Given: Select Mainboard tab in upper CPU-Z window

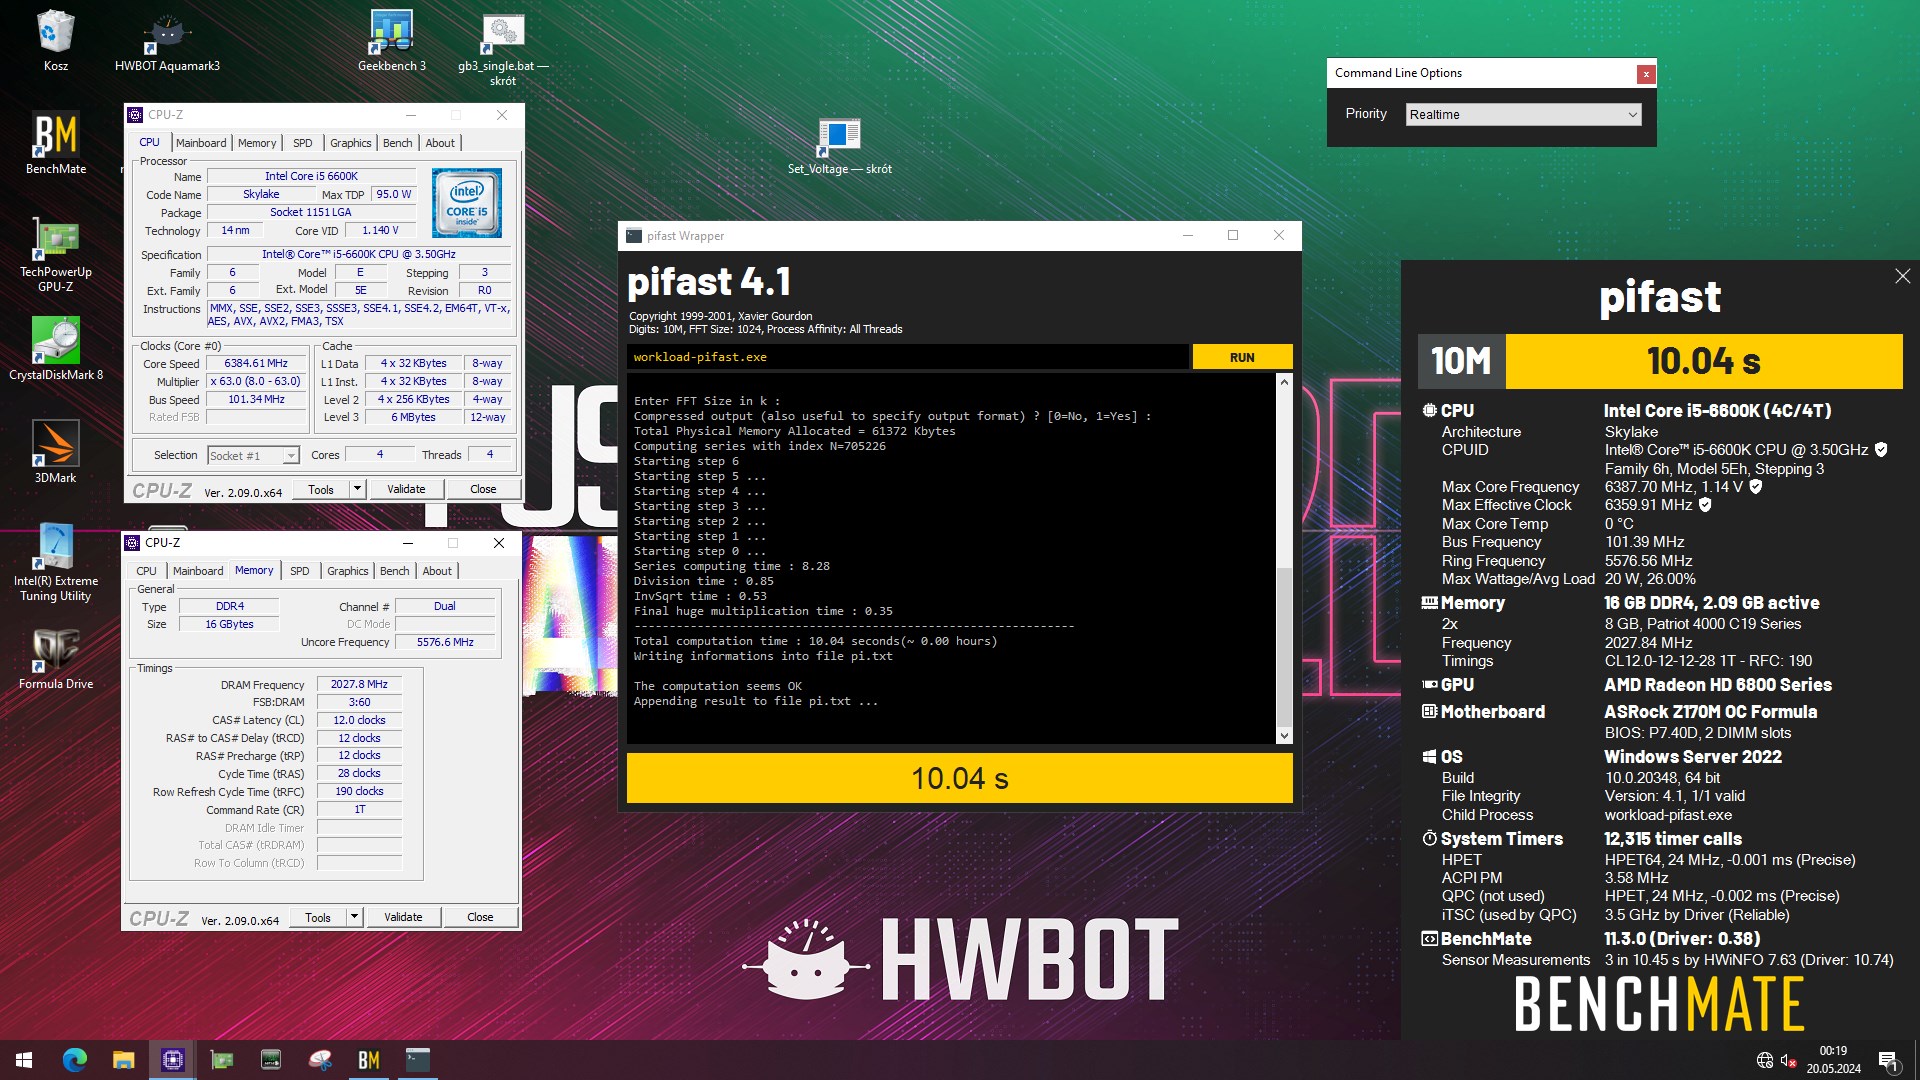Looking at the screenshot, I should [x=201, y=143].
